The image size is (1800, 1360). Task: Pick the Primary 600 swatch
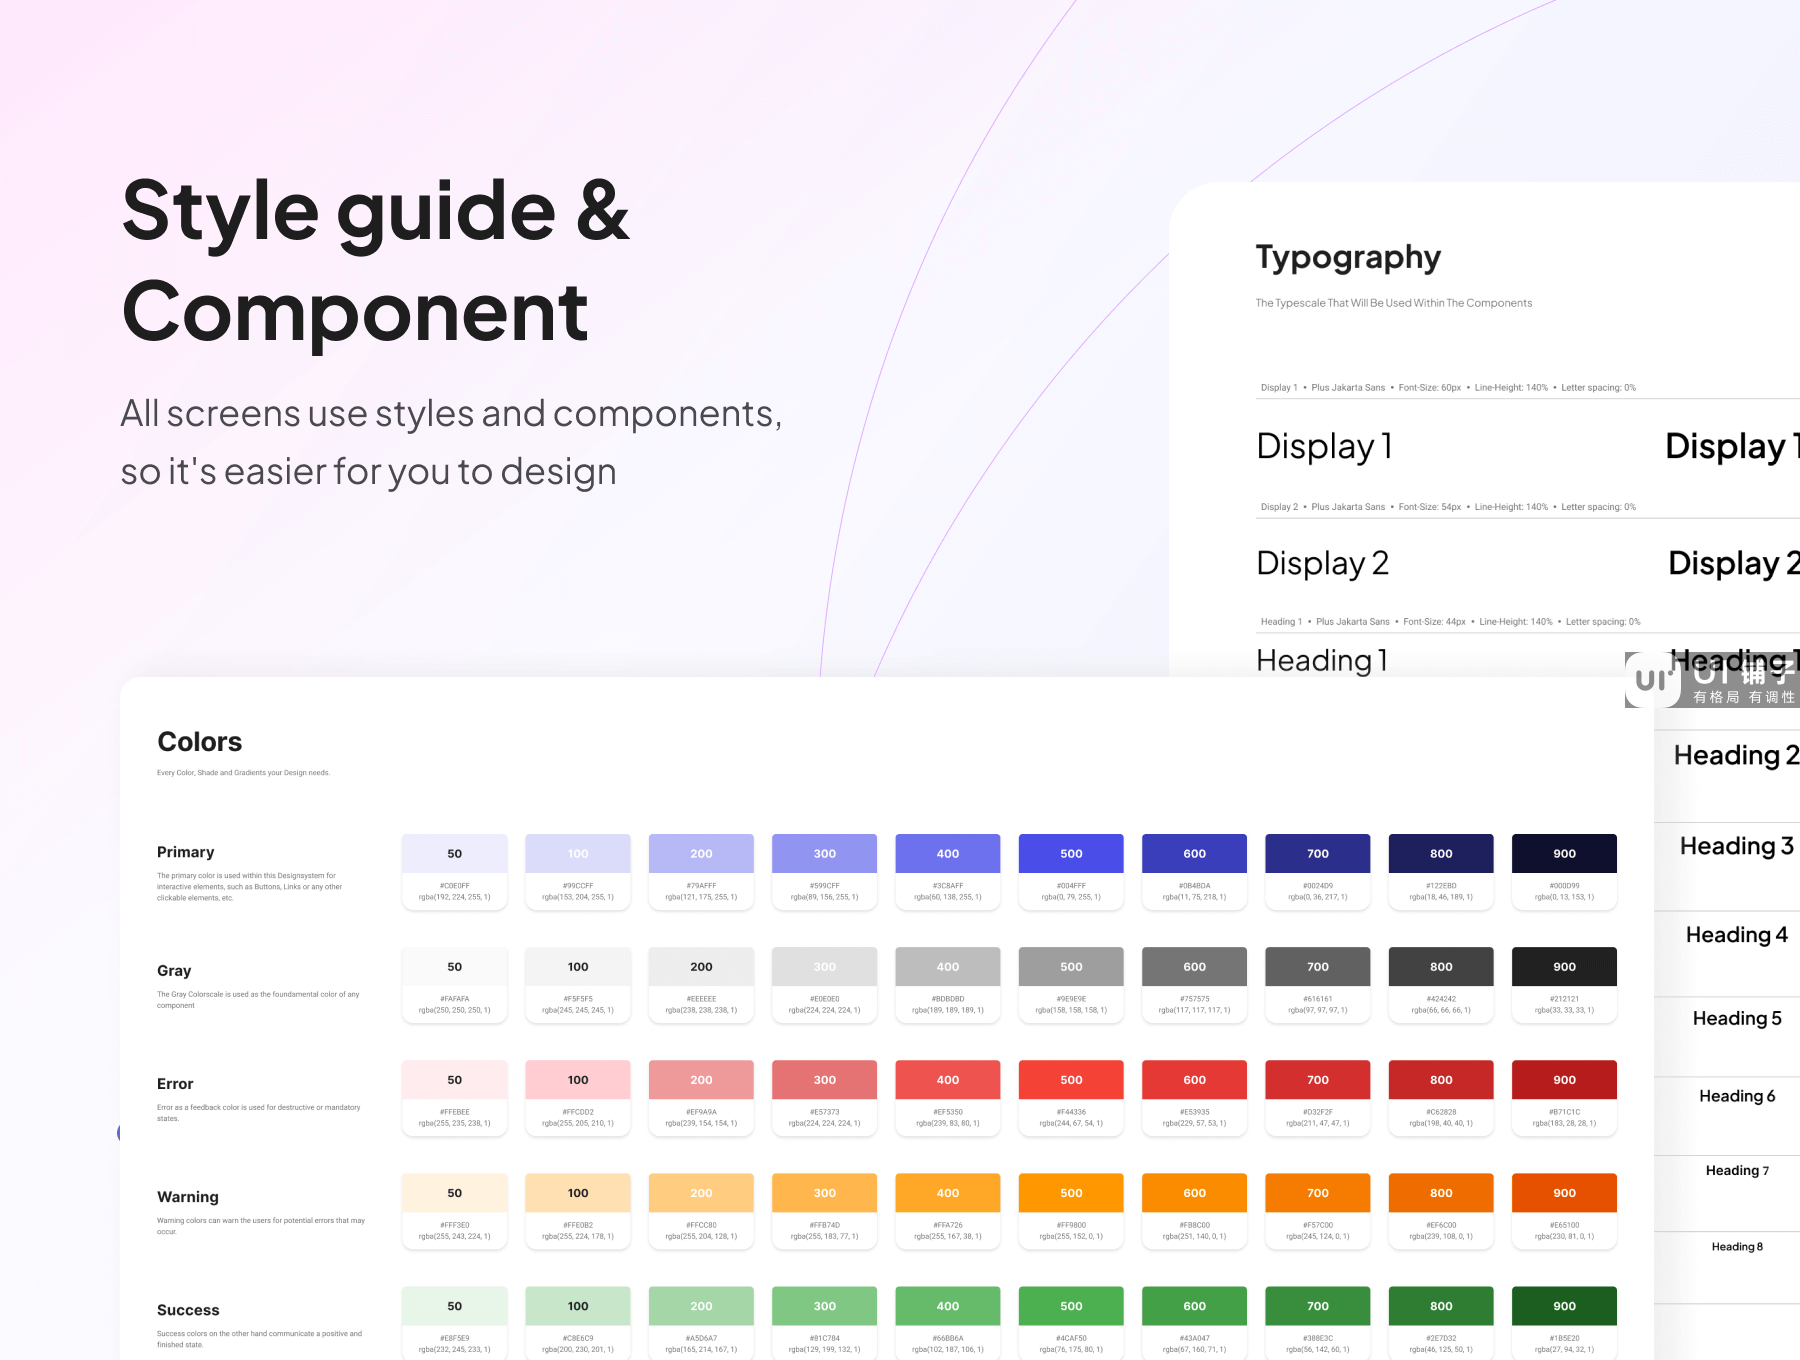(x=1195, y=871)
